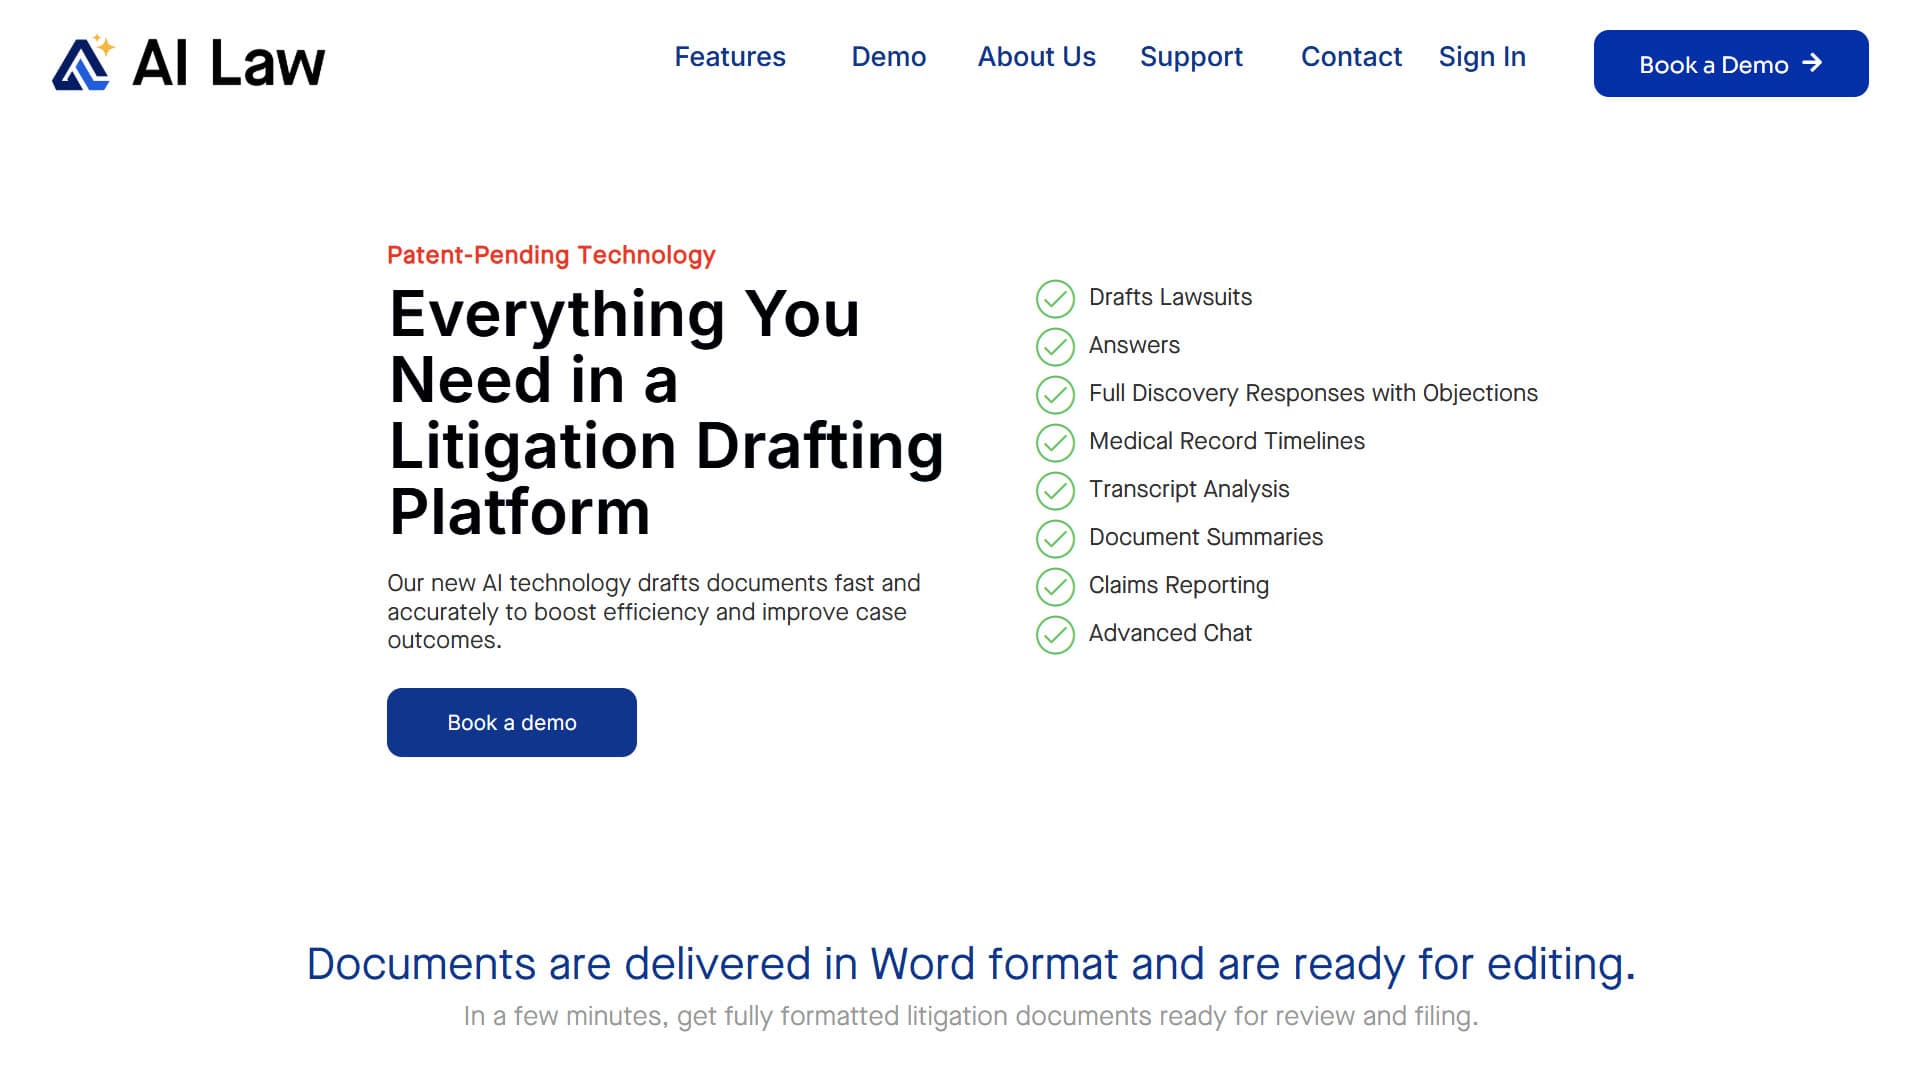
Task: Click the checkmark icon next to Answers
Action: click(1055, 346)
